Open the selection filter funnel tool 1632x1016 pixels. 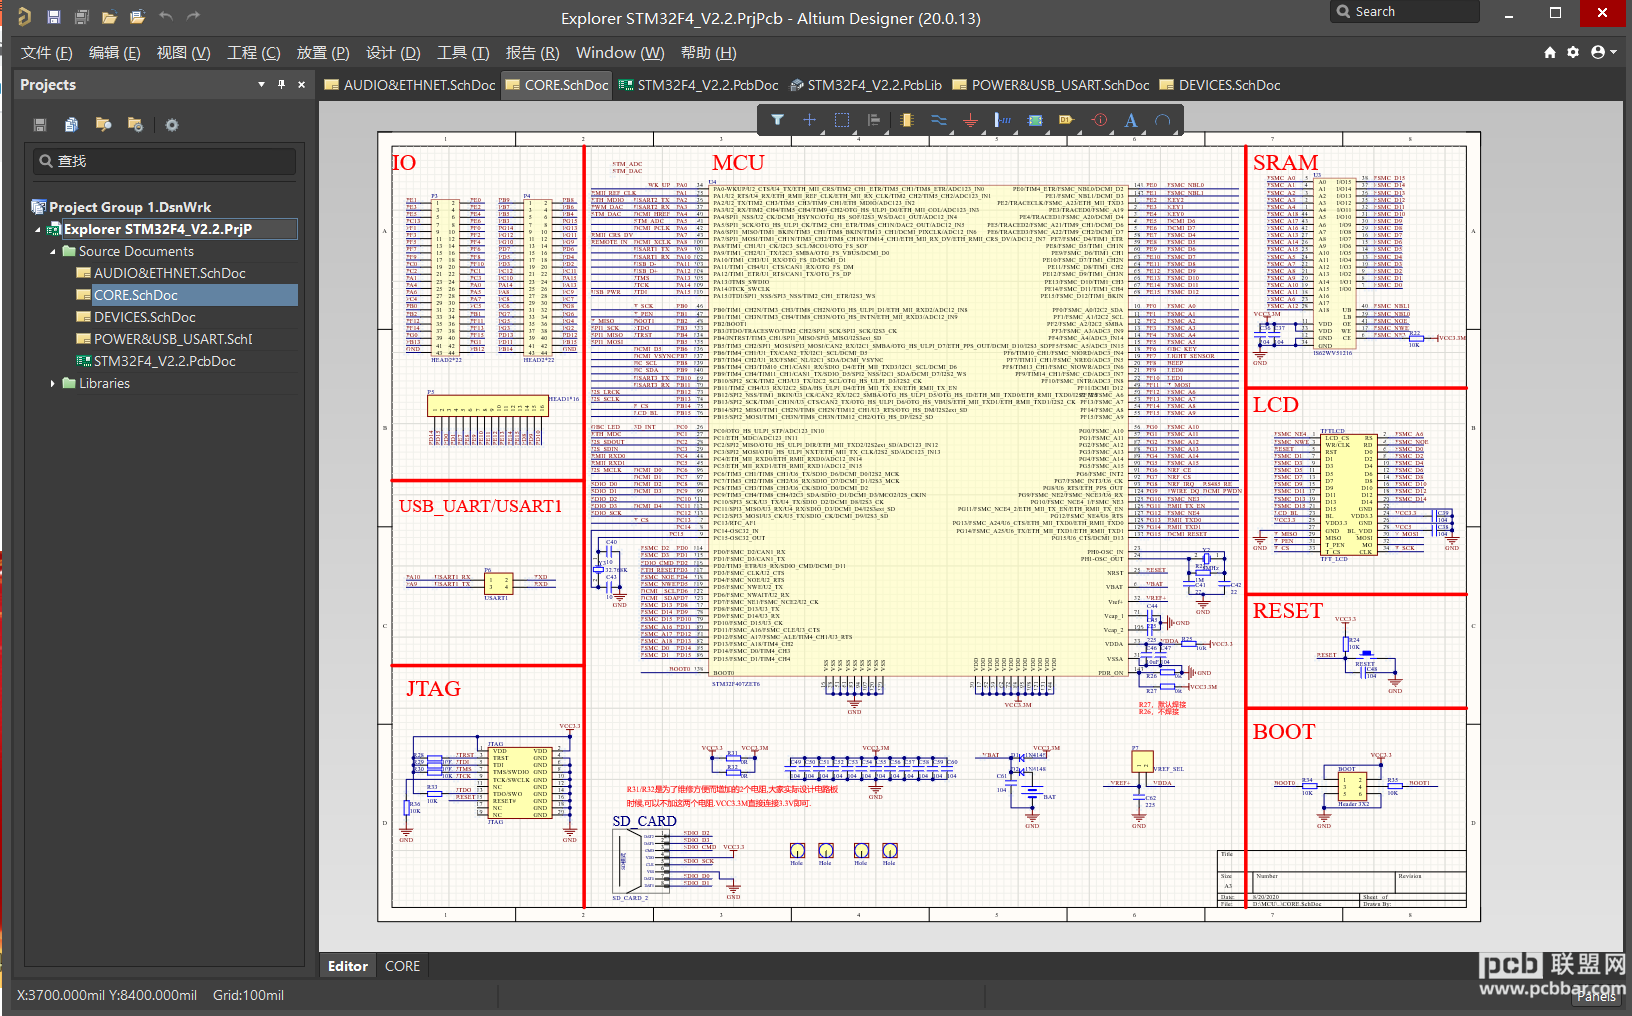[777, 120]
